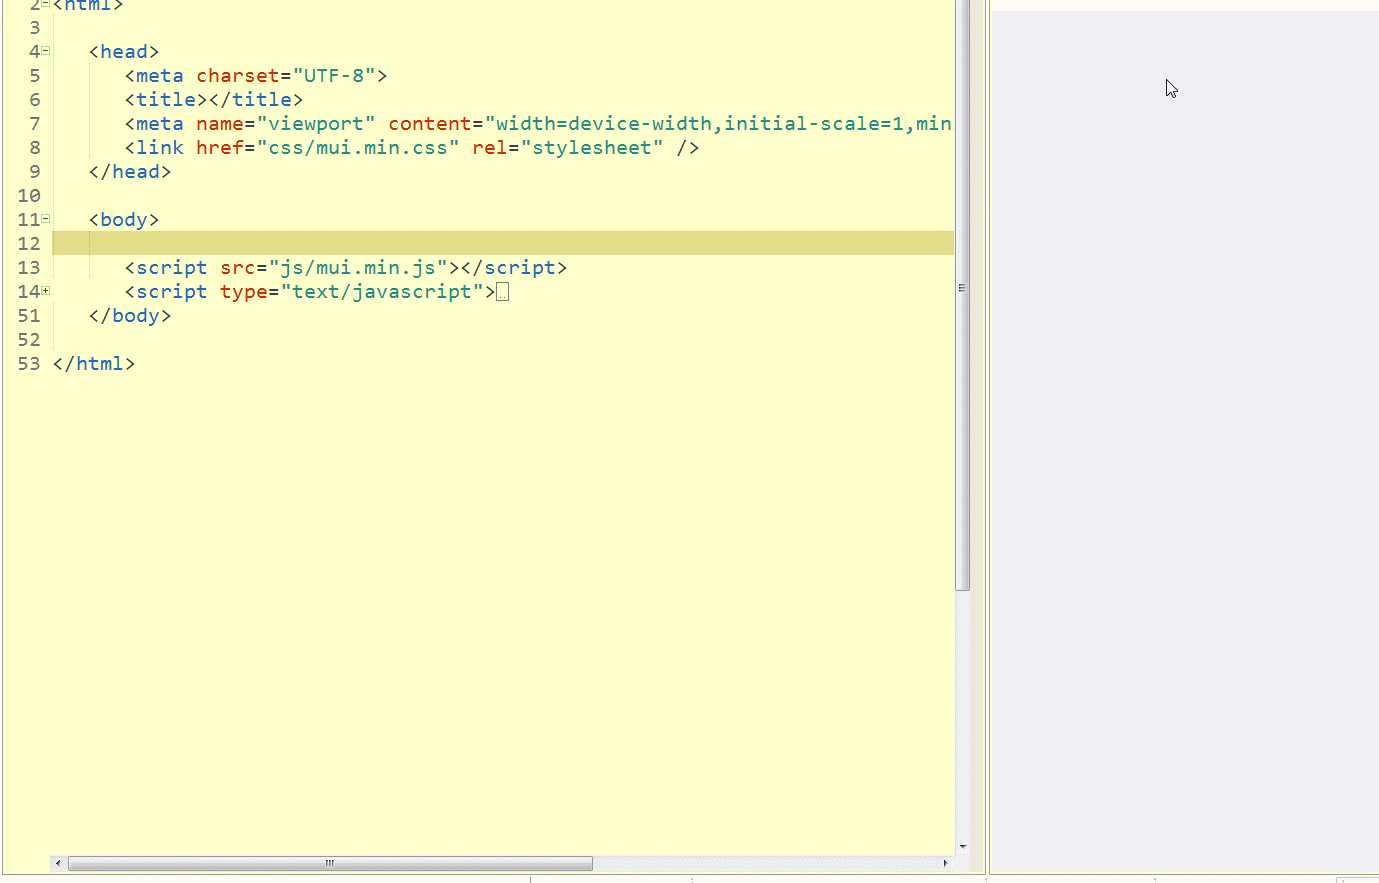
Task: Click the "text/javascript" type value on line 14
Action: click(x=382, y=292)
